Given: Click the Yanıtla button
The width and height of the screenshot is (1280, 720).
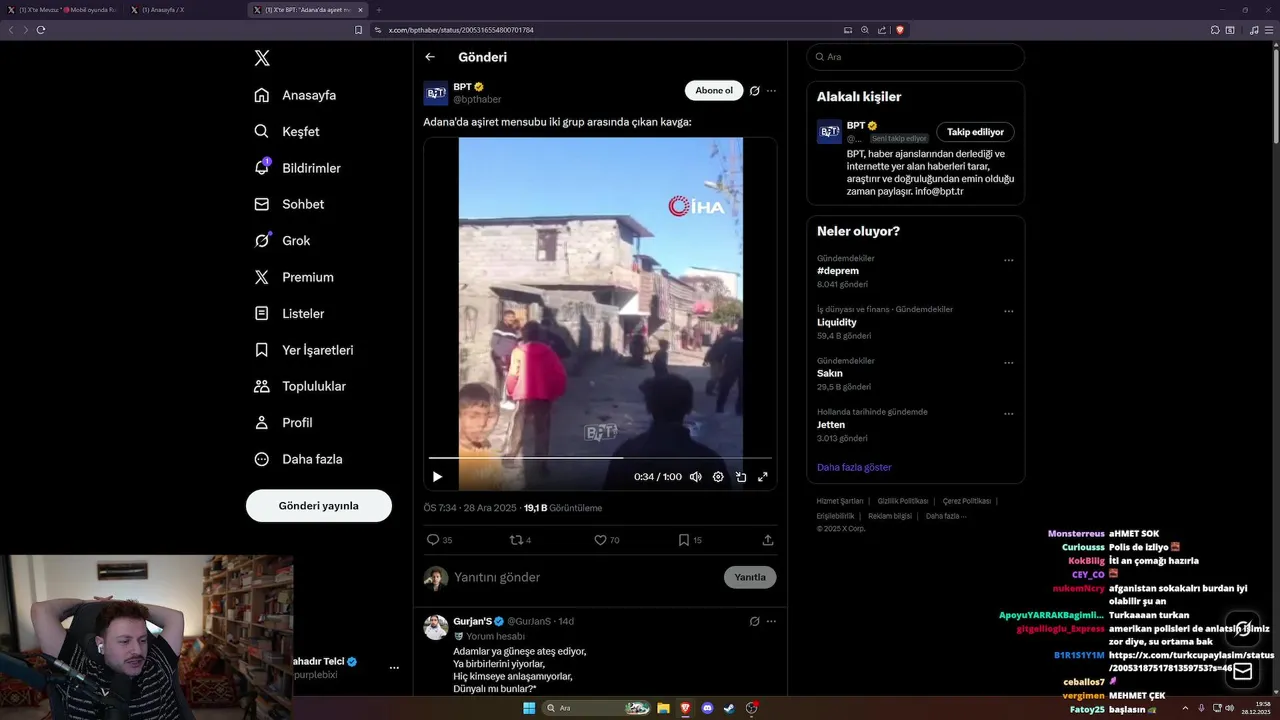Looking at the screenshot, I should (750, 577).
